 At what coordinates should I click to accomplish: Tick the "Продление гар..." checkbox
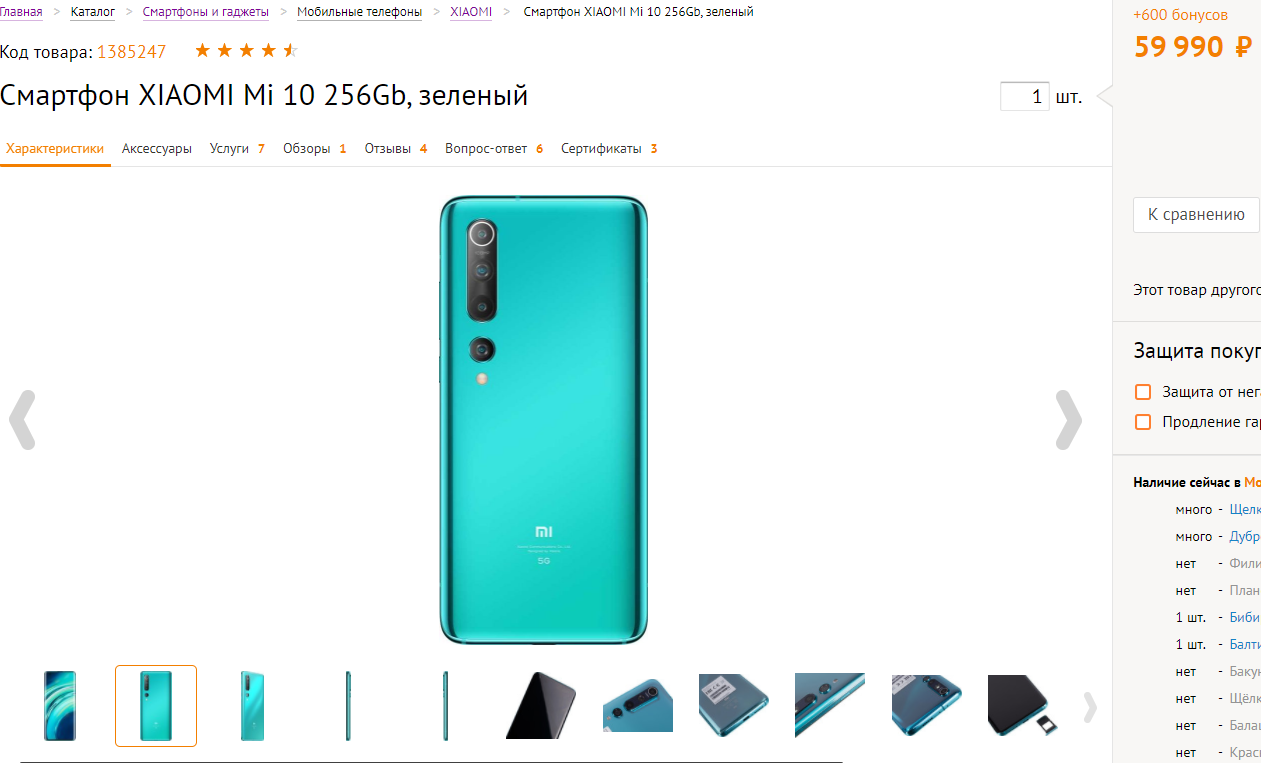pos(1143,422)
